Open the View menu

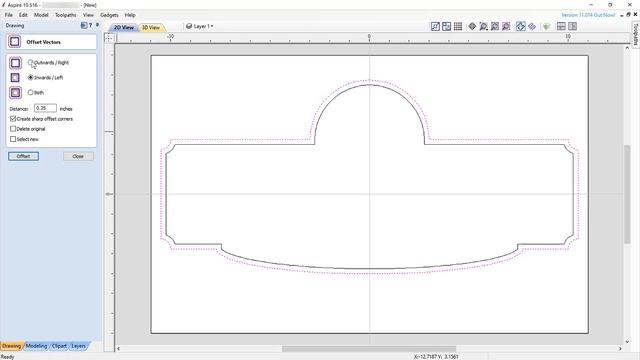[x=88, y=15]
